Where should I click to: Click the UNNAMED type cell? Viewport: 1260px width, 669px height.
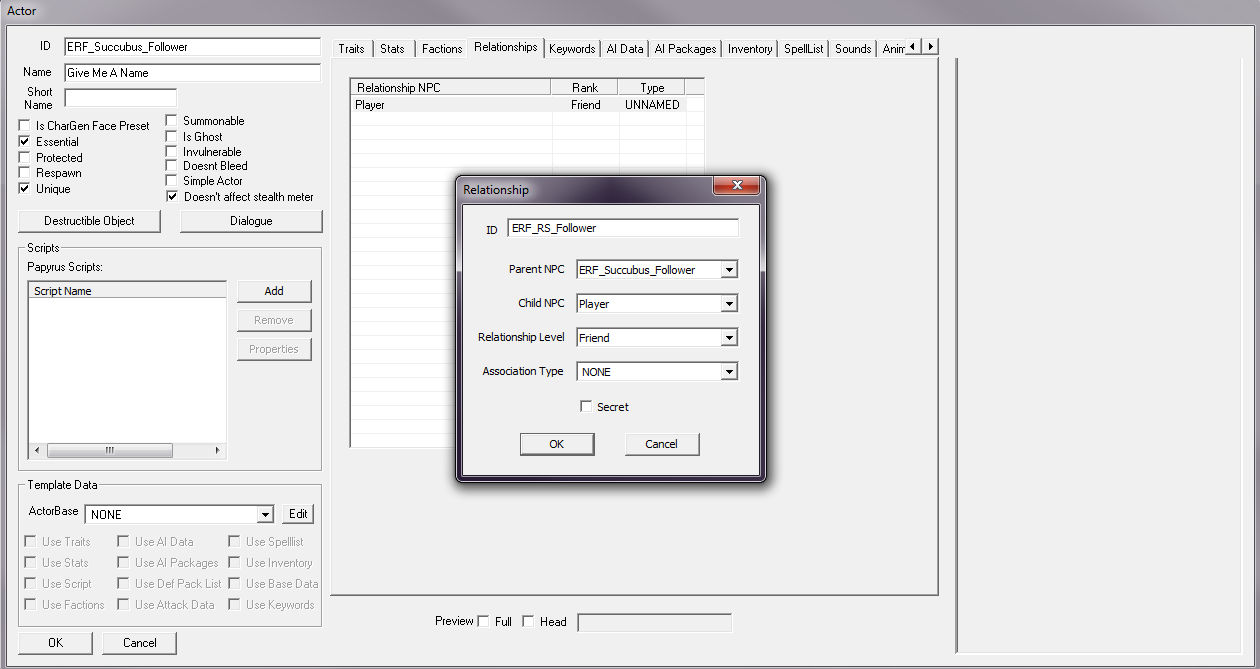point(652,105)
